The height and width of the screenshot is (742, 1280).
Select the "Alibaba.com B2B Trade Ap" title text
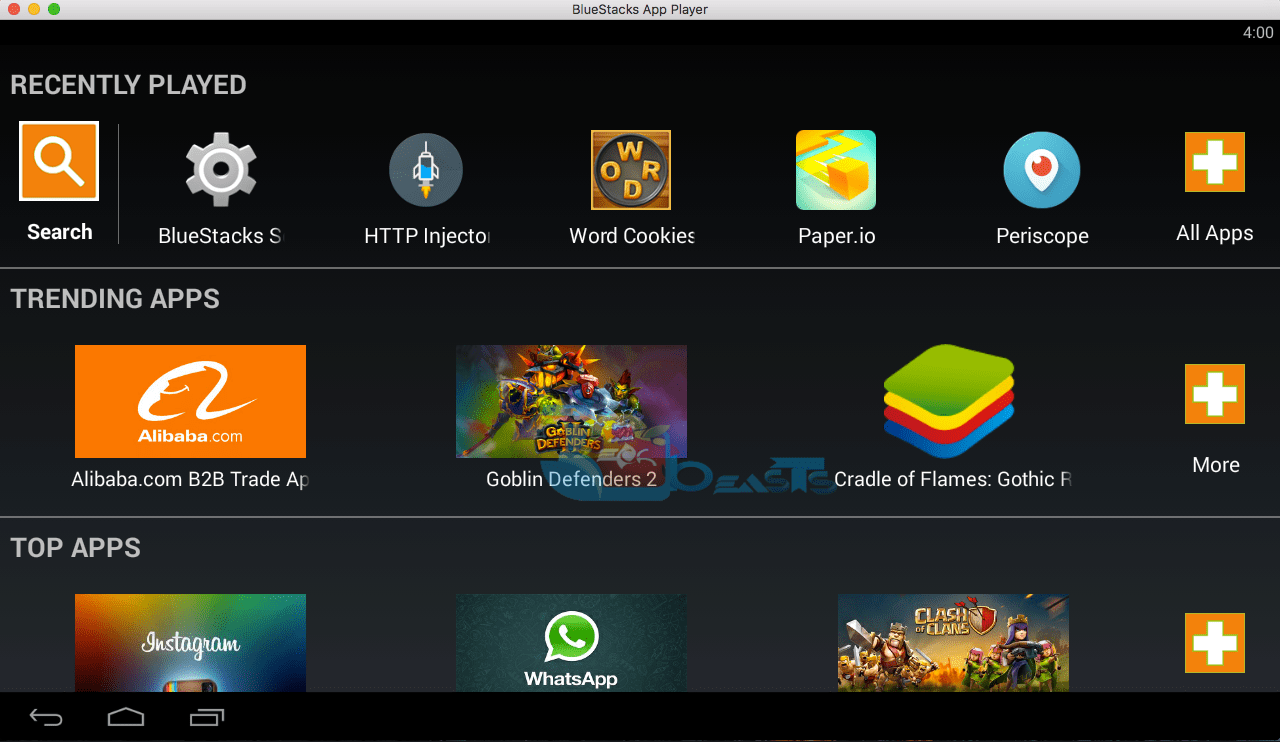pyautogui.click(x=190, y=480)
